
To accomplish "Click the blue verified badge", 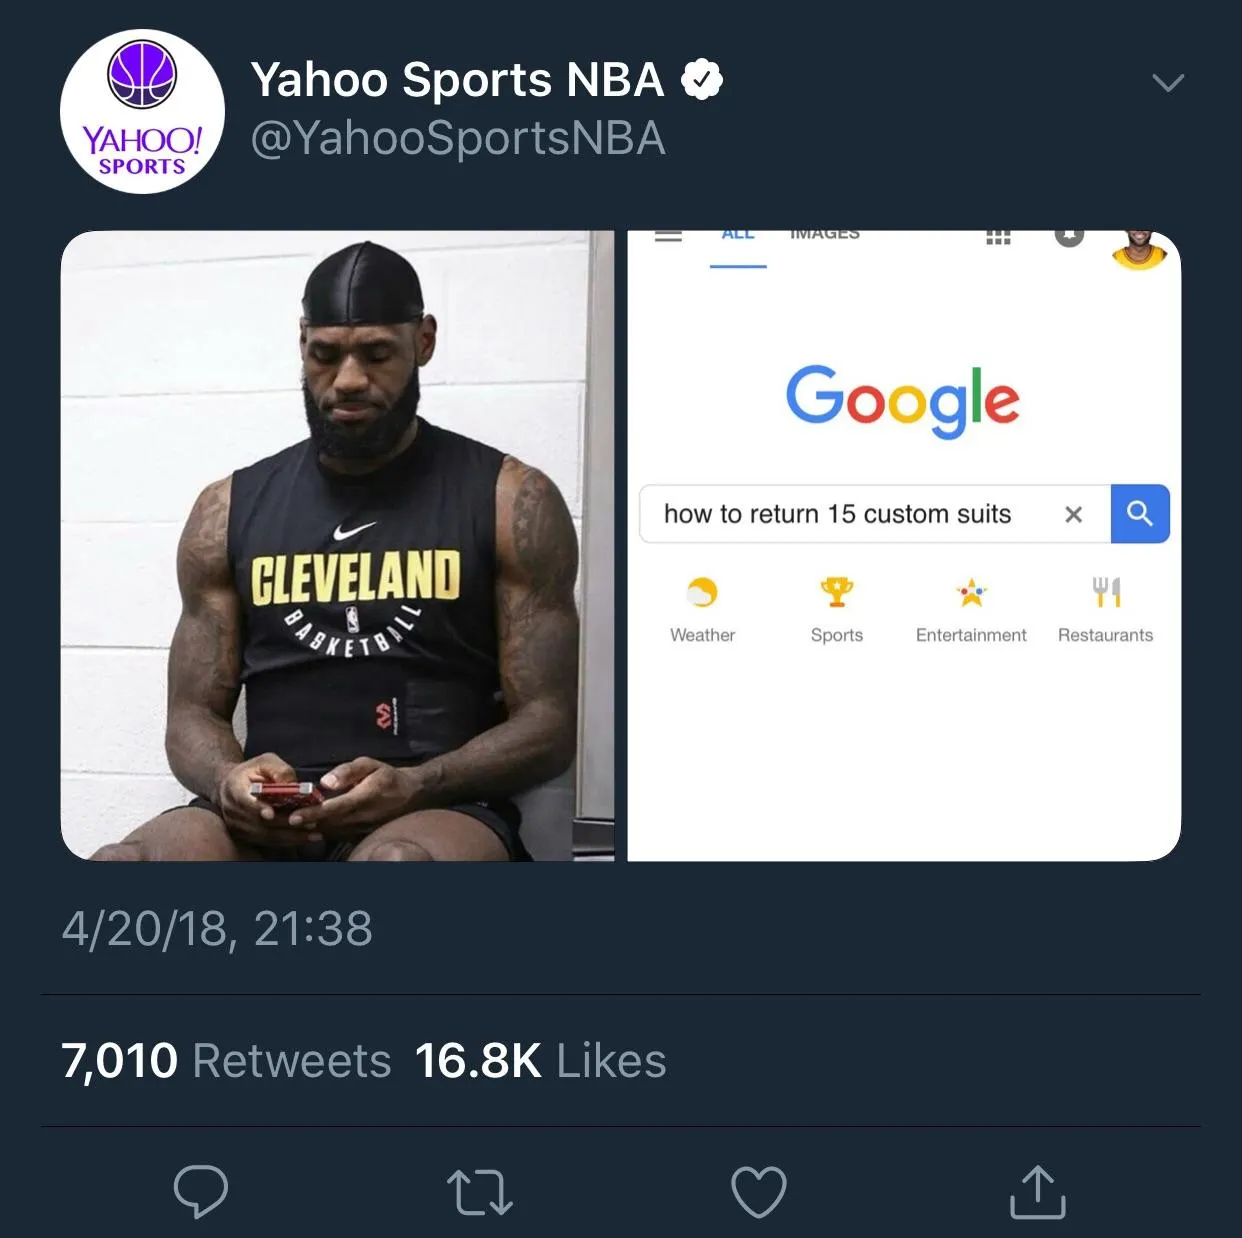I will (702, 80).
